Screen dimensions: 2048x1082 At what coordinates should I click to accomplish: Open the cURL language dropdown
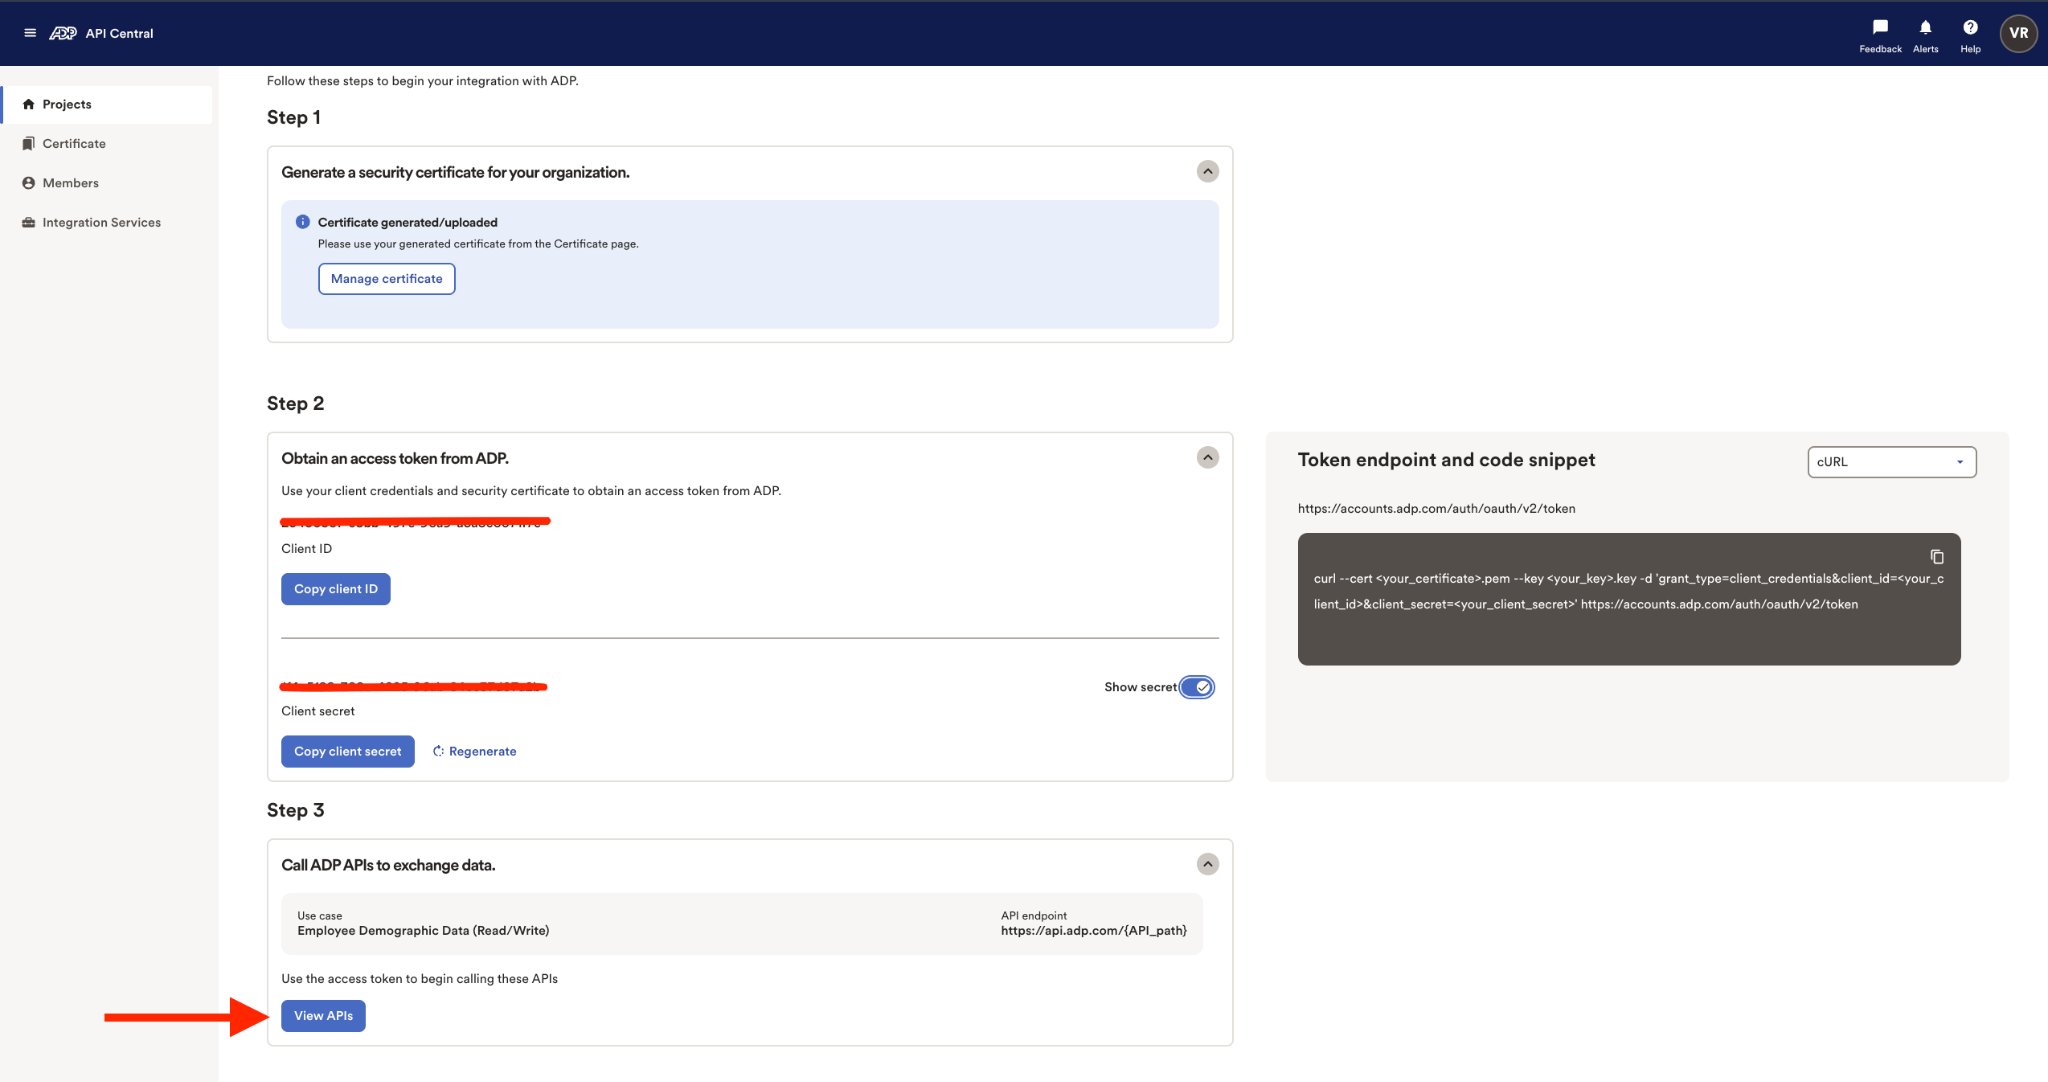[x=1892, y=462]
